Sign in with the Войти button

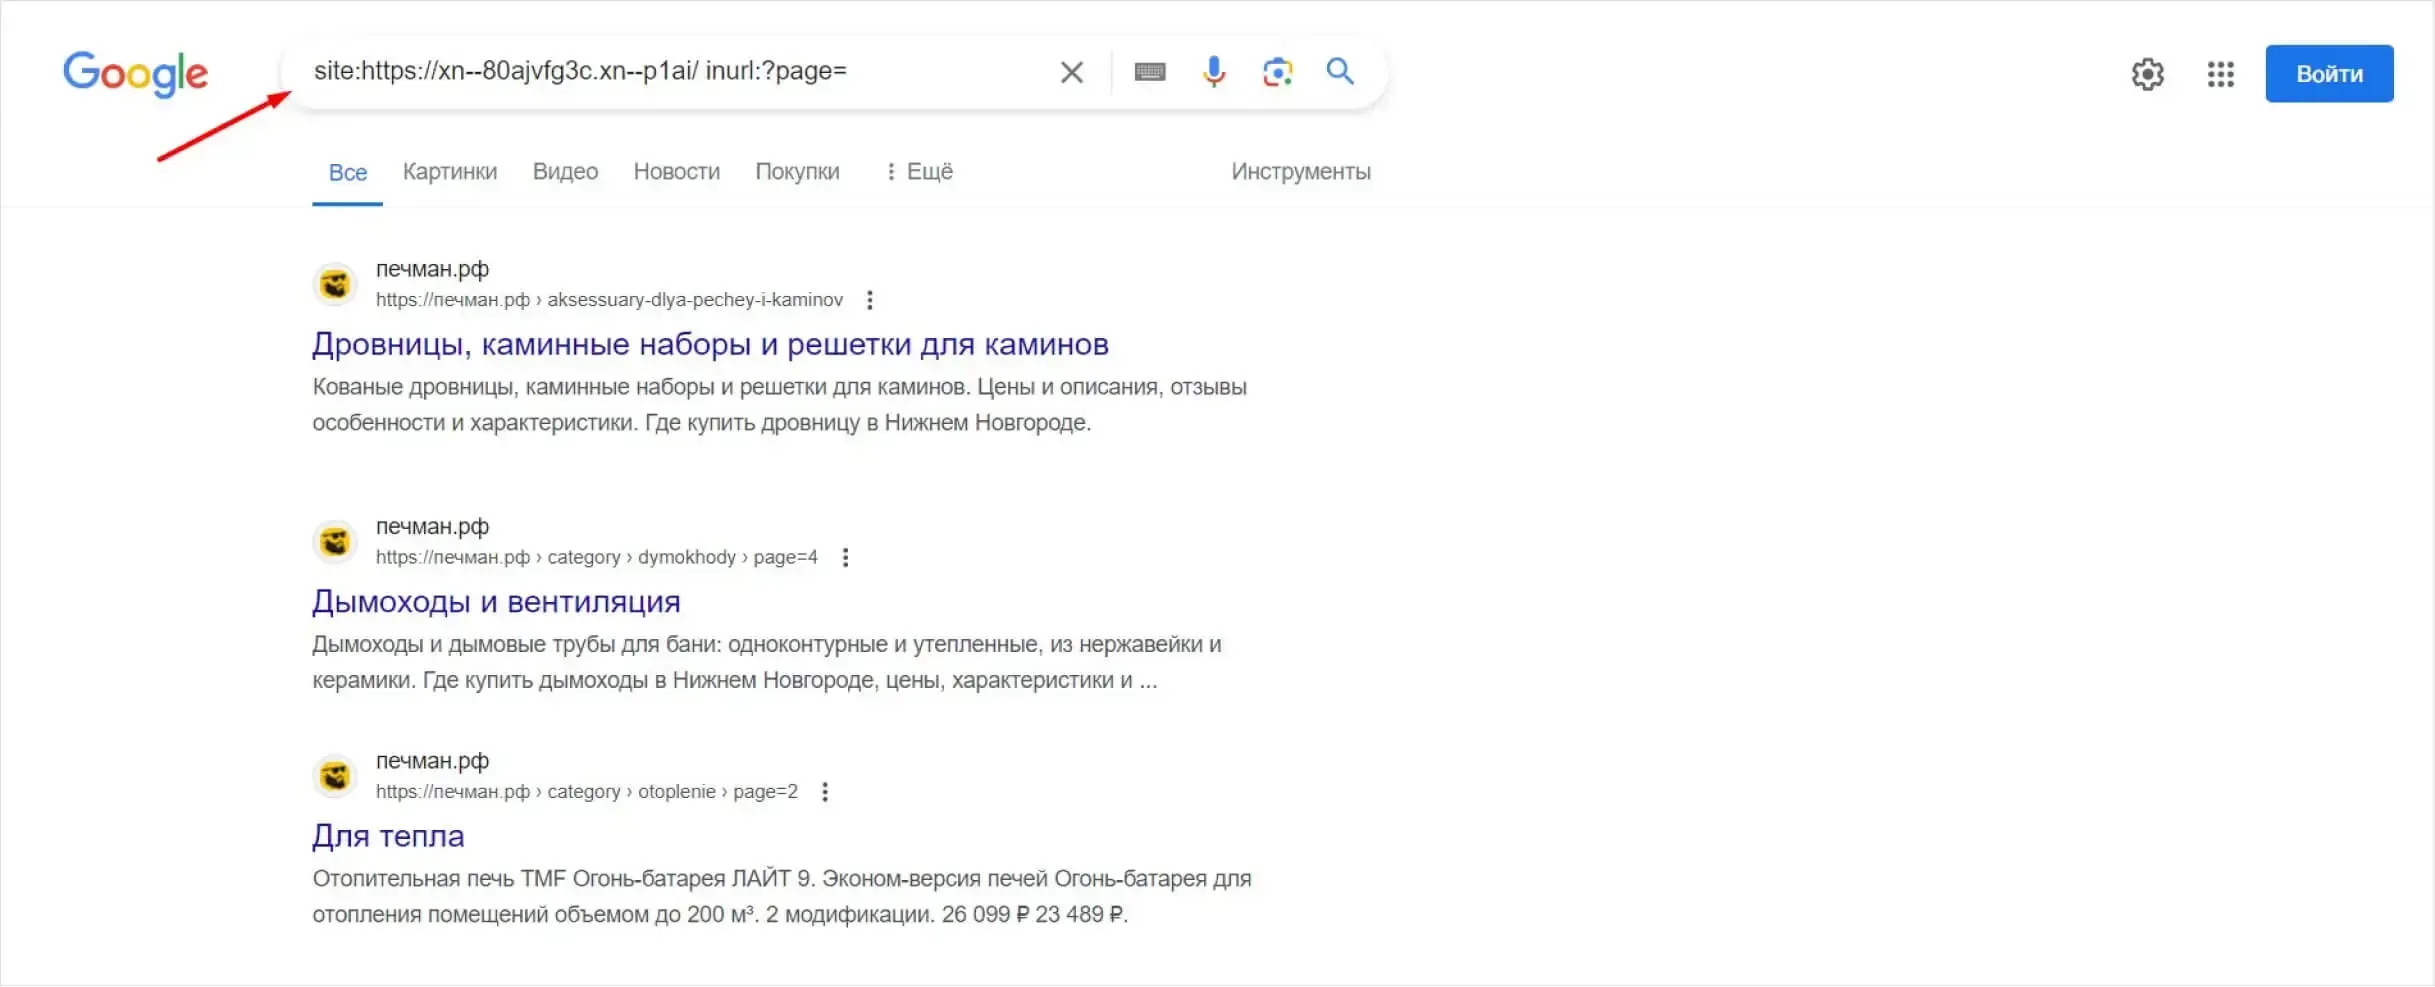tap(2329, 73)
